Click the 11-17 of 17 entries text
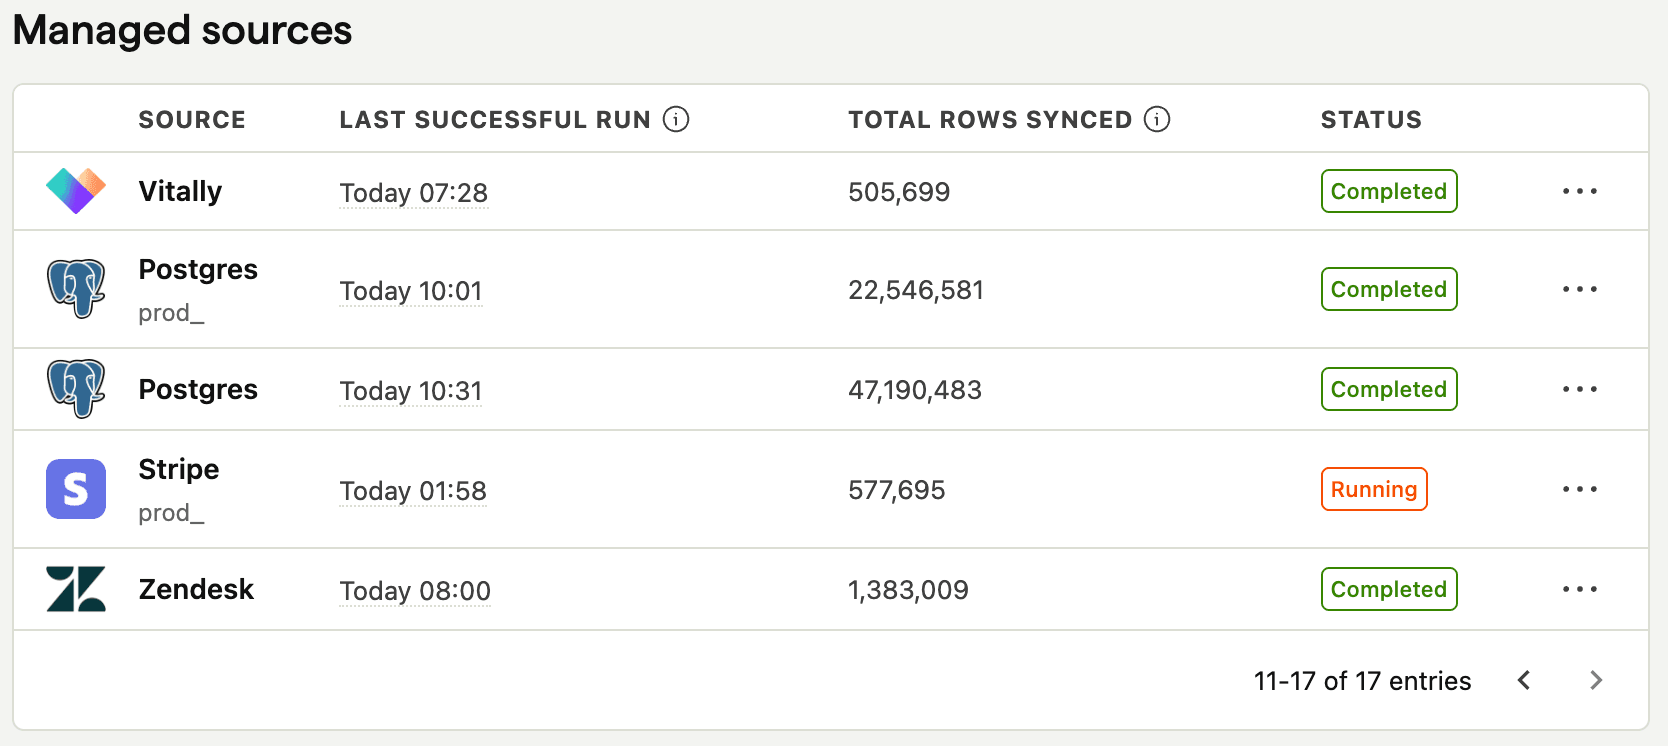The width and height of the screenshot is (1668, 746). (1362, 681)
